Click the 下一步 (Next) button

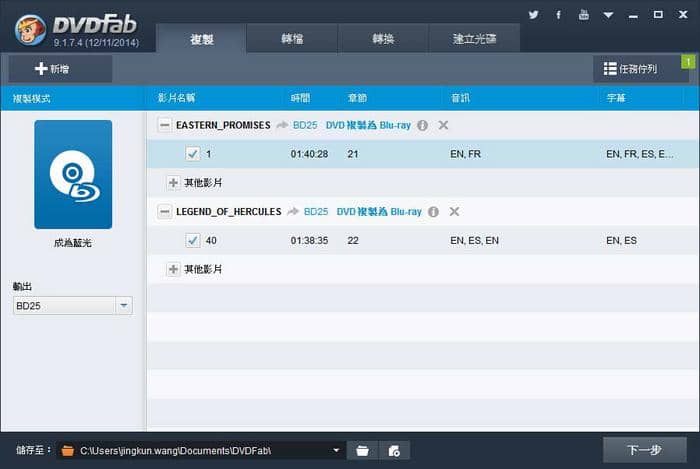click(645, 450)
